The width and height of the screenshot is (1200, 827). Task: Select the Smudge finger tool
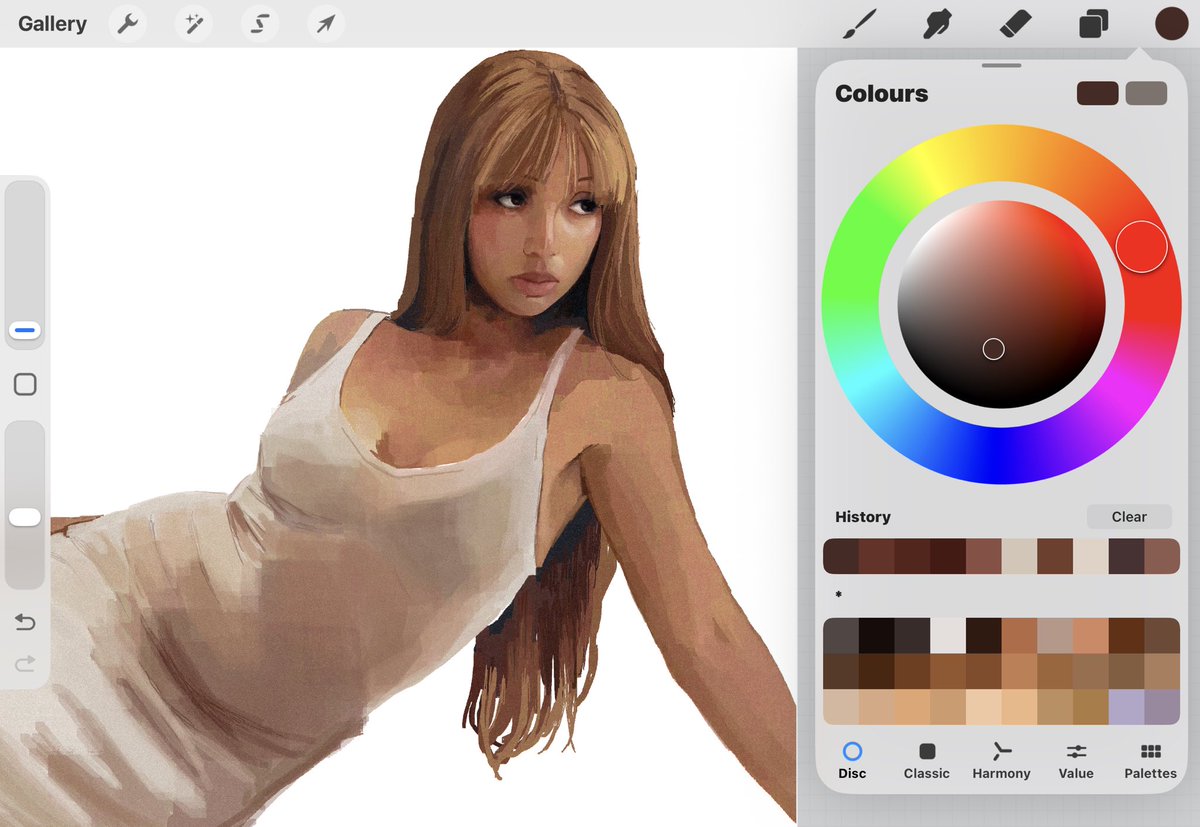coord(937,24)
